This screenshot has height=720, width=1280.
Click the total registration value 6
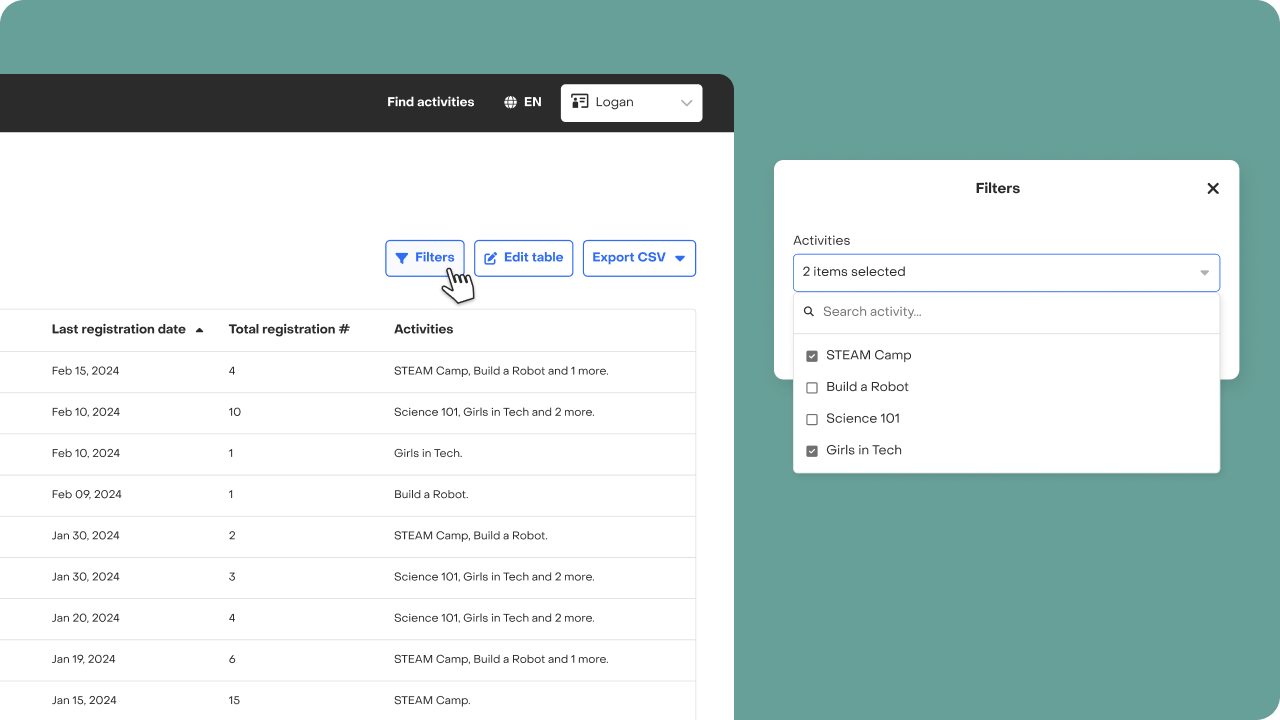(x=232, y=660)
